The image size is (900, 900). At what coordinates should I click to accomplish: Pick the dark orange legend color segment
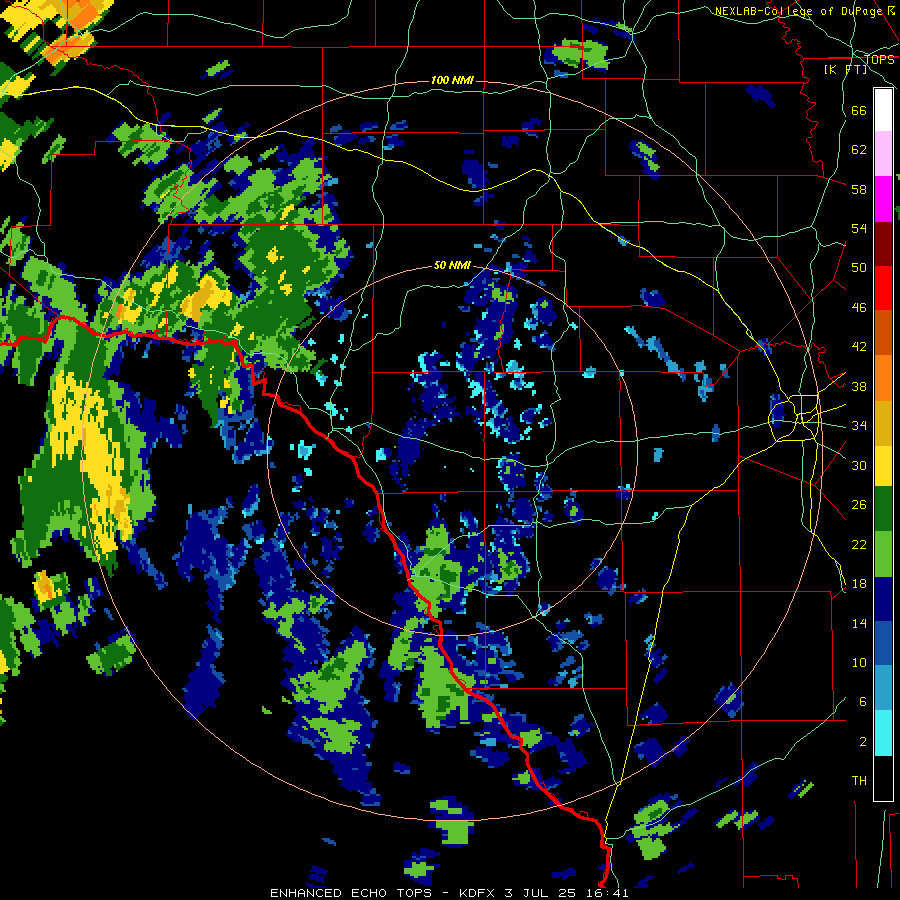(x=883, y=332)
